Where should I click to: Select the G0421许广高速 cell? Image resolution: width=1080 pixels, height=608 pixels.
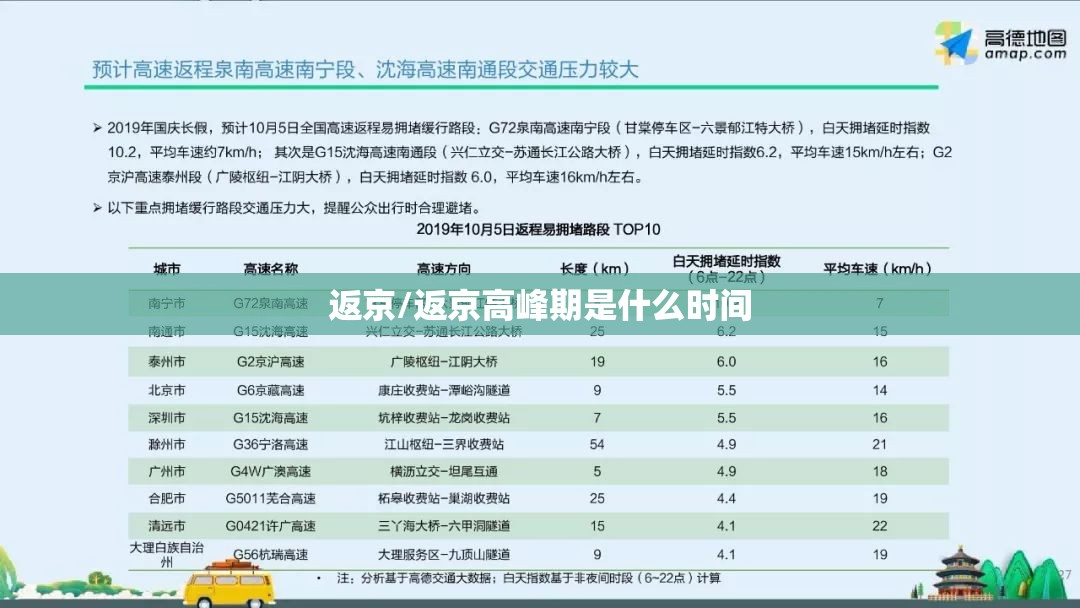coord(271,526)
